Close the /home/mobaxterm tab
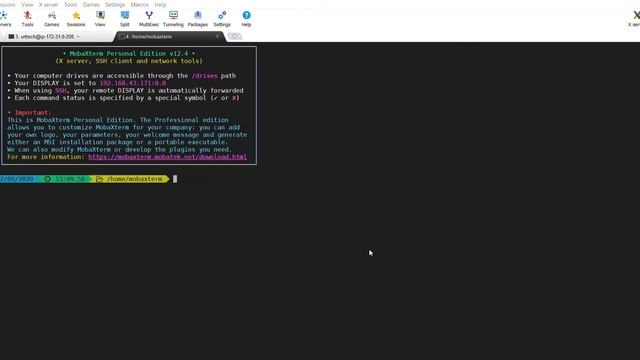640x360 pixels. coord(217,36)
